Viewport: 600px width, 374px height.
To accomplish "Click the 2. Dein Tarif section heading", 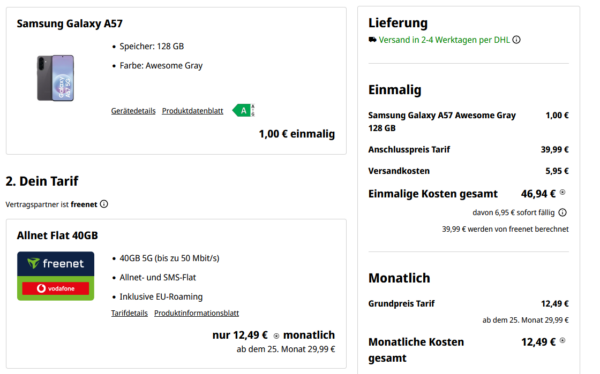I will coord(42,181).
